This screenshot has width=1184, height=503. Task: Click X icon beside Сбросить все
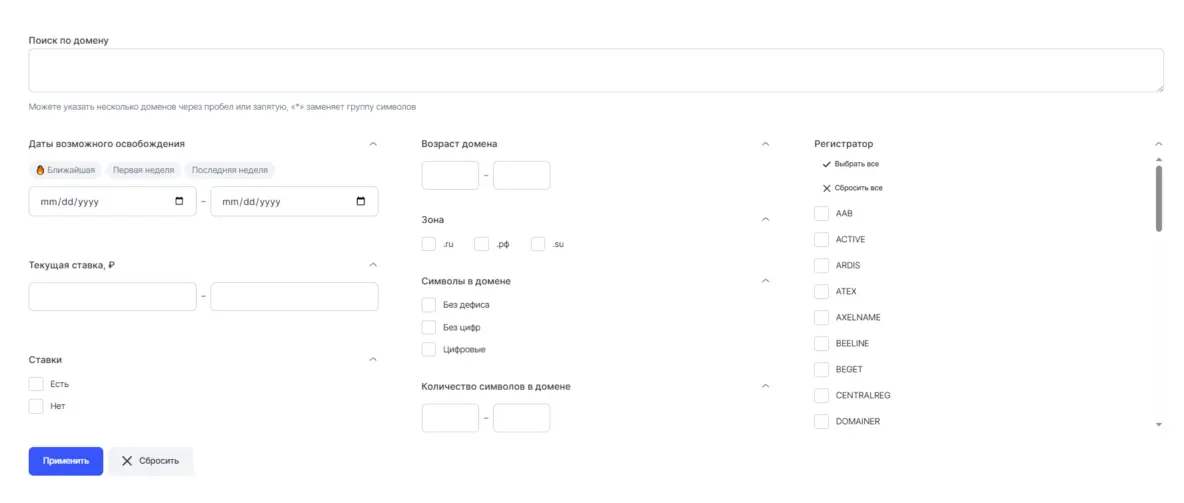tap(827, 188)
